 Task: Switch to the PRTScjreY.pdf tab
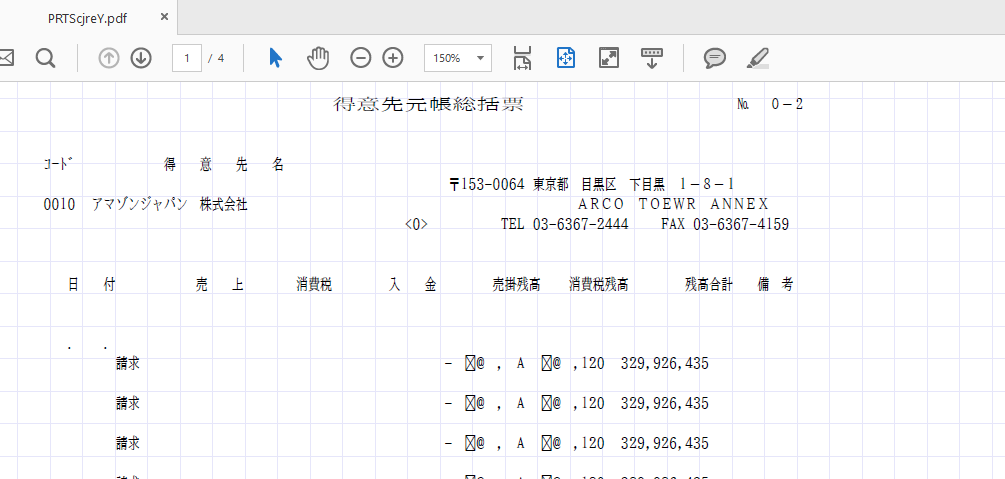[x=86, y=18]
